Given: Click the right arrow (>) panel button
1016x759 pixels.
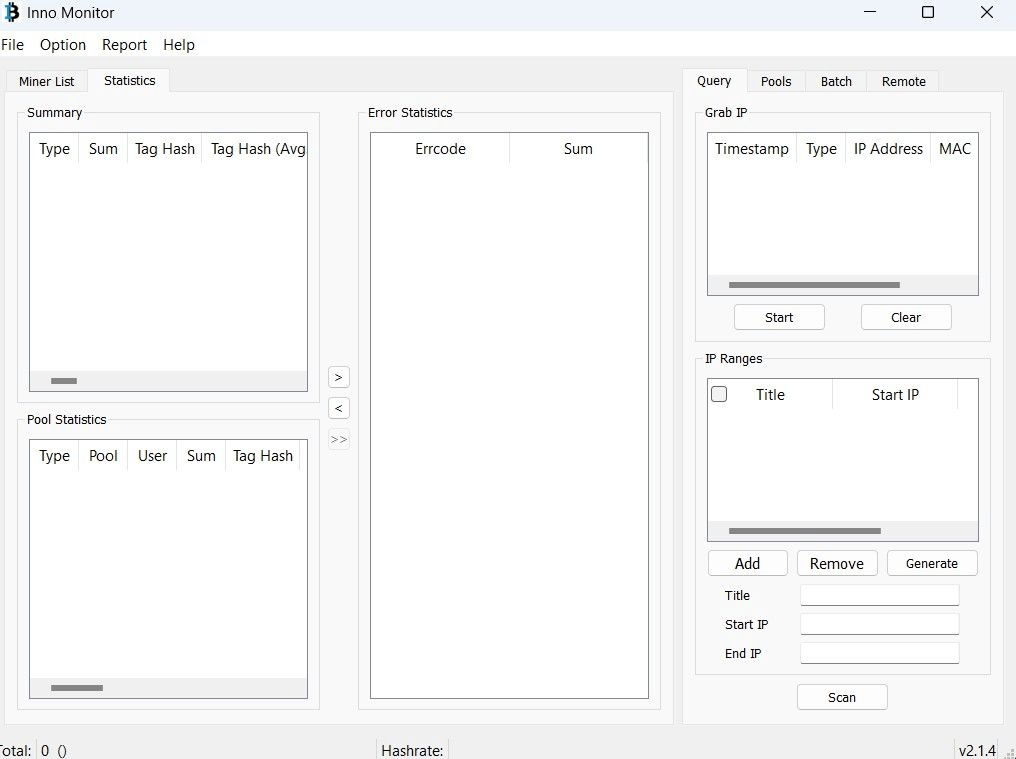Looking at the screenshot, I should [x=339, y=377].
